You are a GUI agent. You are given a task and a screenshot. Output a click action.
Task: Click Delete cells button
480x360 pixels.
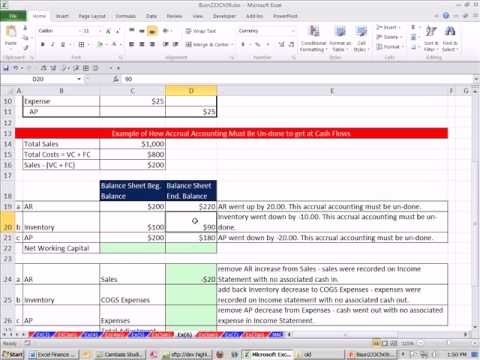coord(389,37)
